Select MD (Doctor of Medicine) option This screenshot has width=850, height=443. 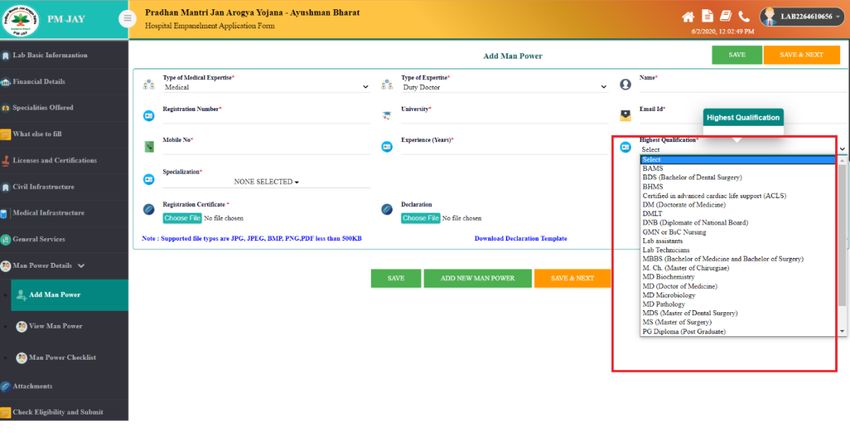tap(739, 286)
